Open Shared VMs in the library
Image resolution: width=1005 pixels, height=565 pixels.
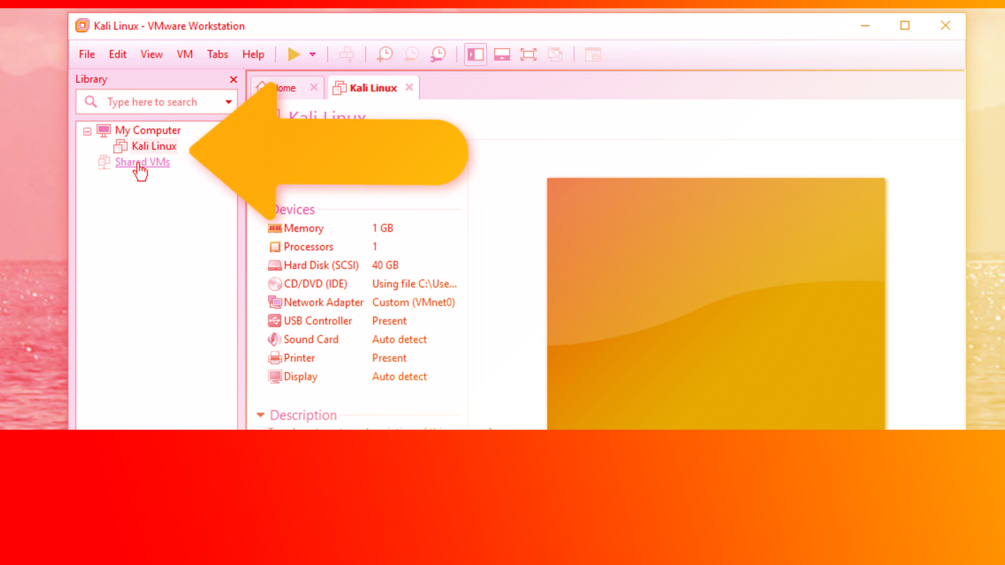tap(142, 162)
